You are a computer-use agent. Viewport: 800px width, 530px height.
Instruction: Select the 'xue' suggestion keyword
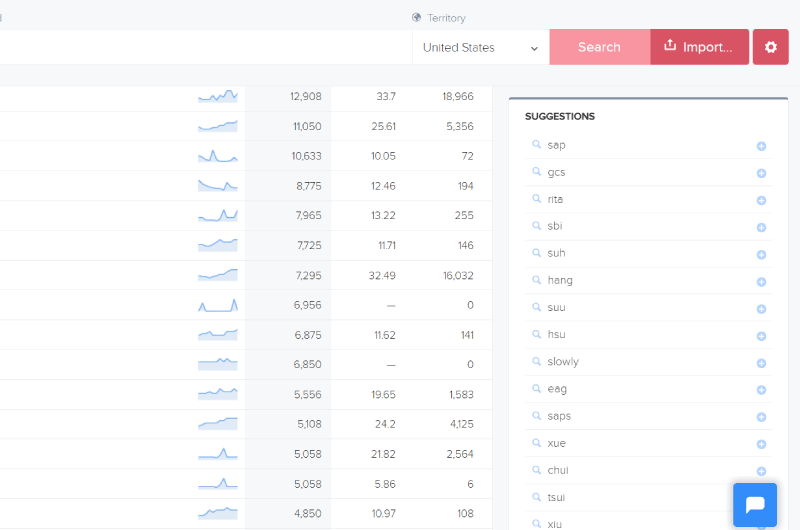[556, 443]
